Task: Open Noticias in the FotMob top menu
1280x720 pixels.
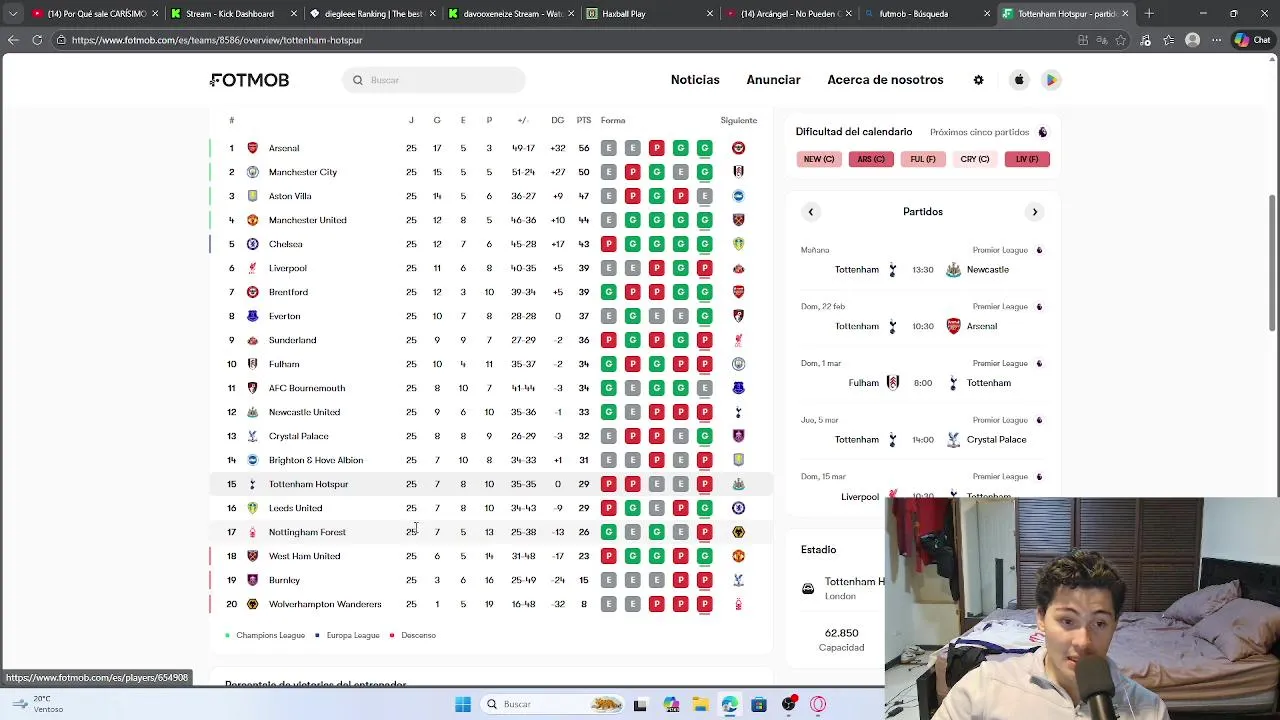Action: pos(695,80)
